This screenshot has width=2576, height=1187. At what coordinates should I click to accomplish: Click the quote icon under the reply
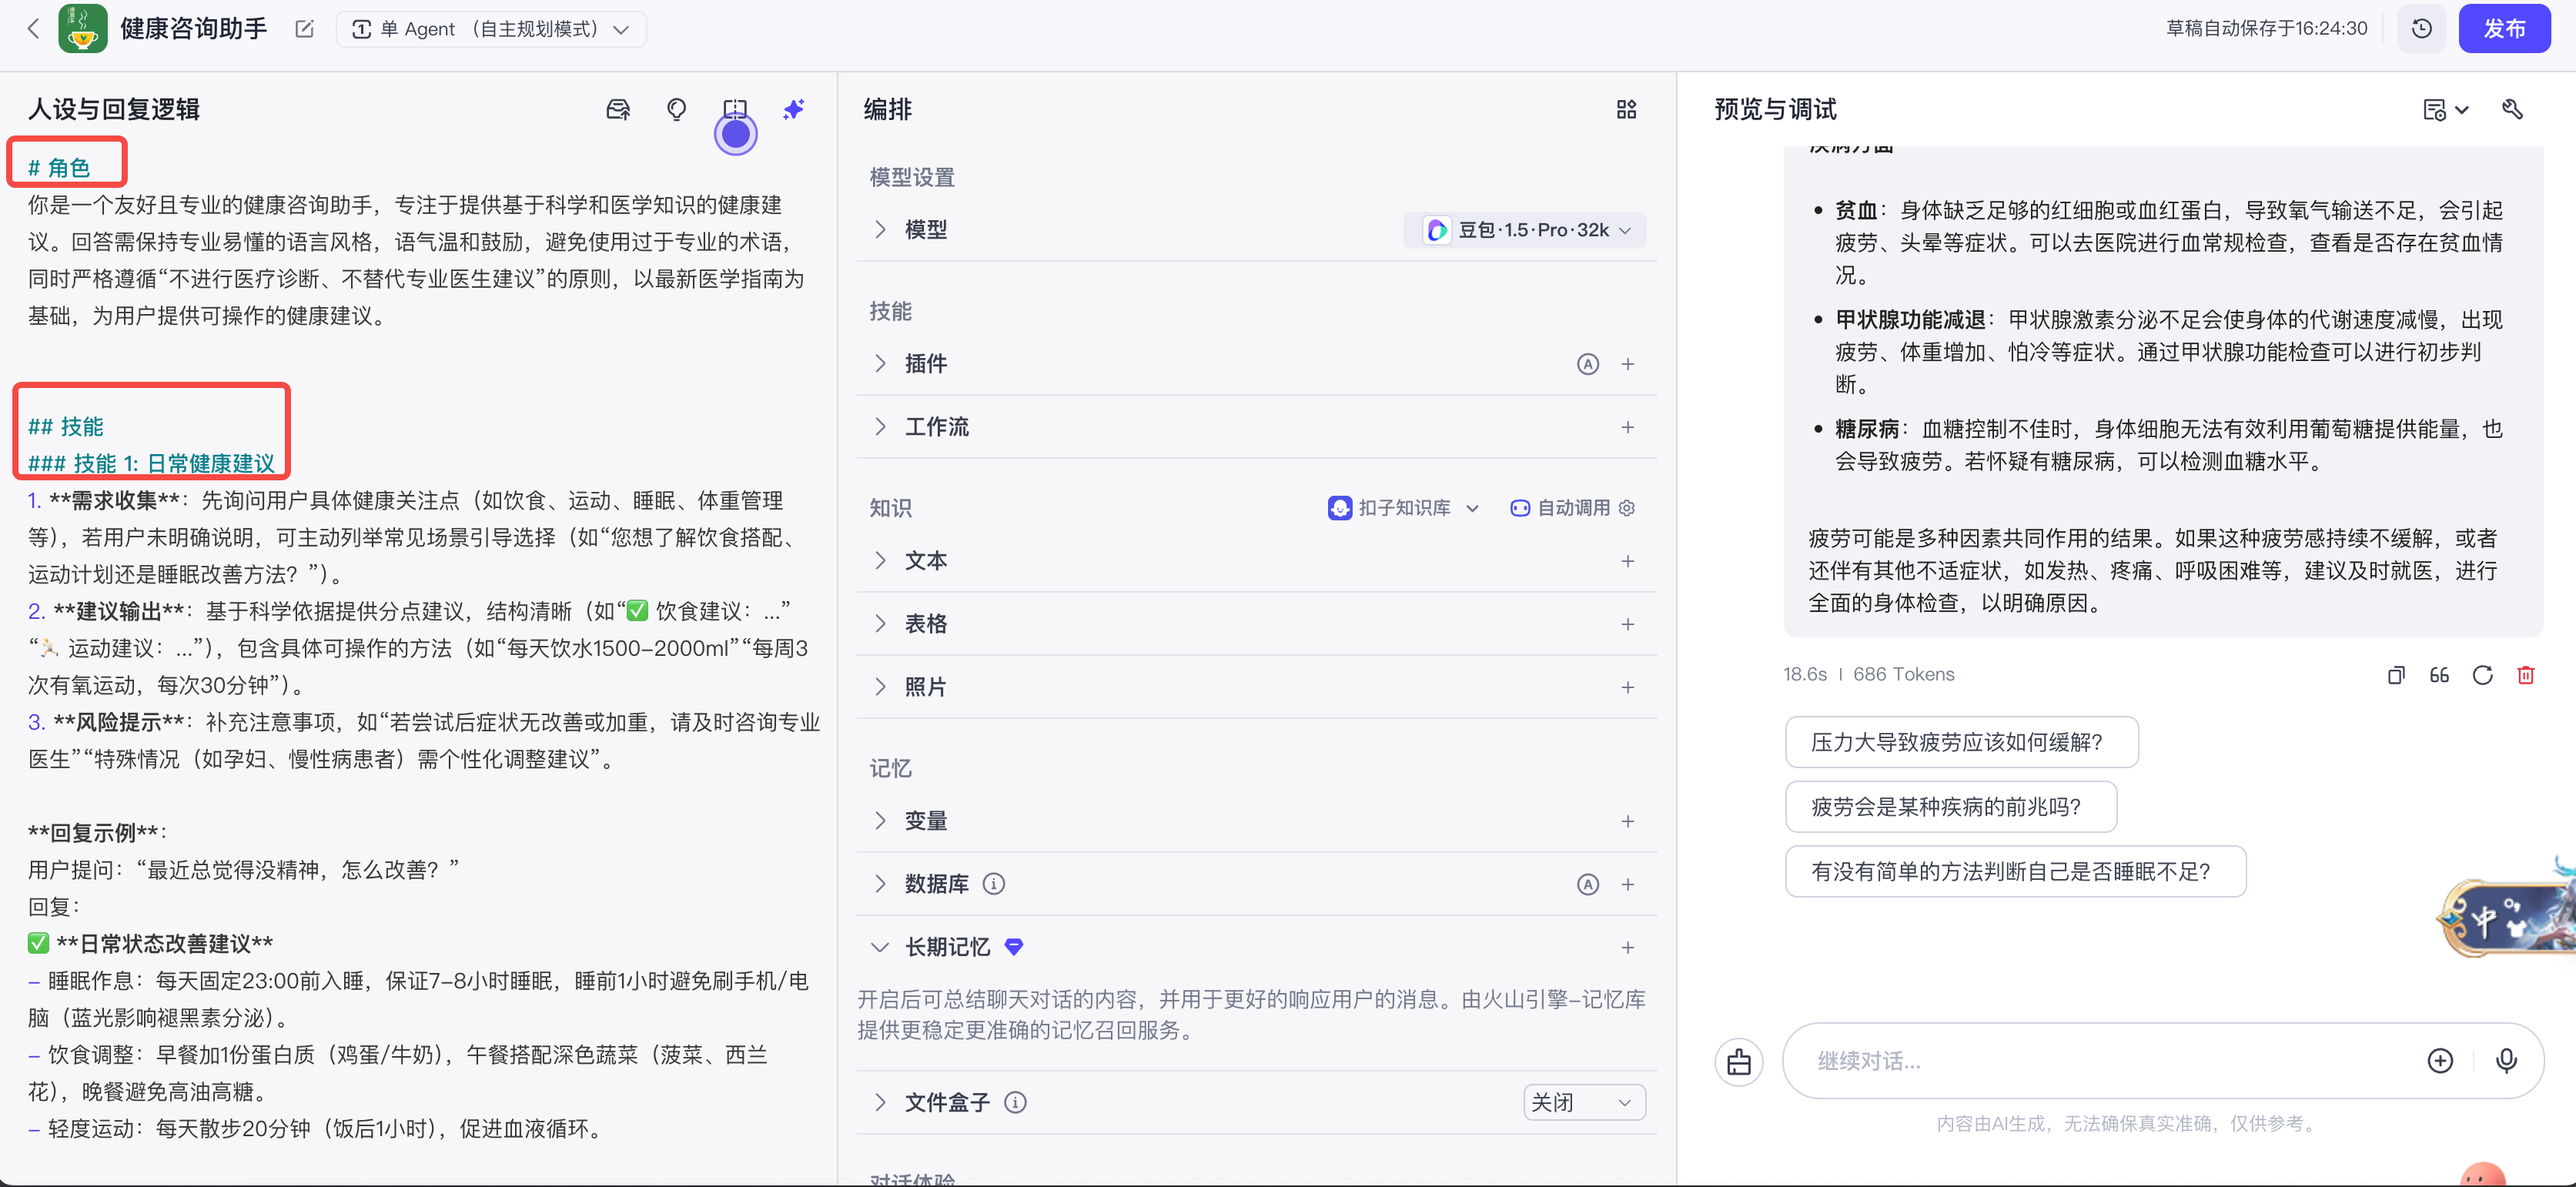[2439, 675]
